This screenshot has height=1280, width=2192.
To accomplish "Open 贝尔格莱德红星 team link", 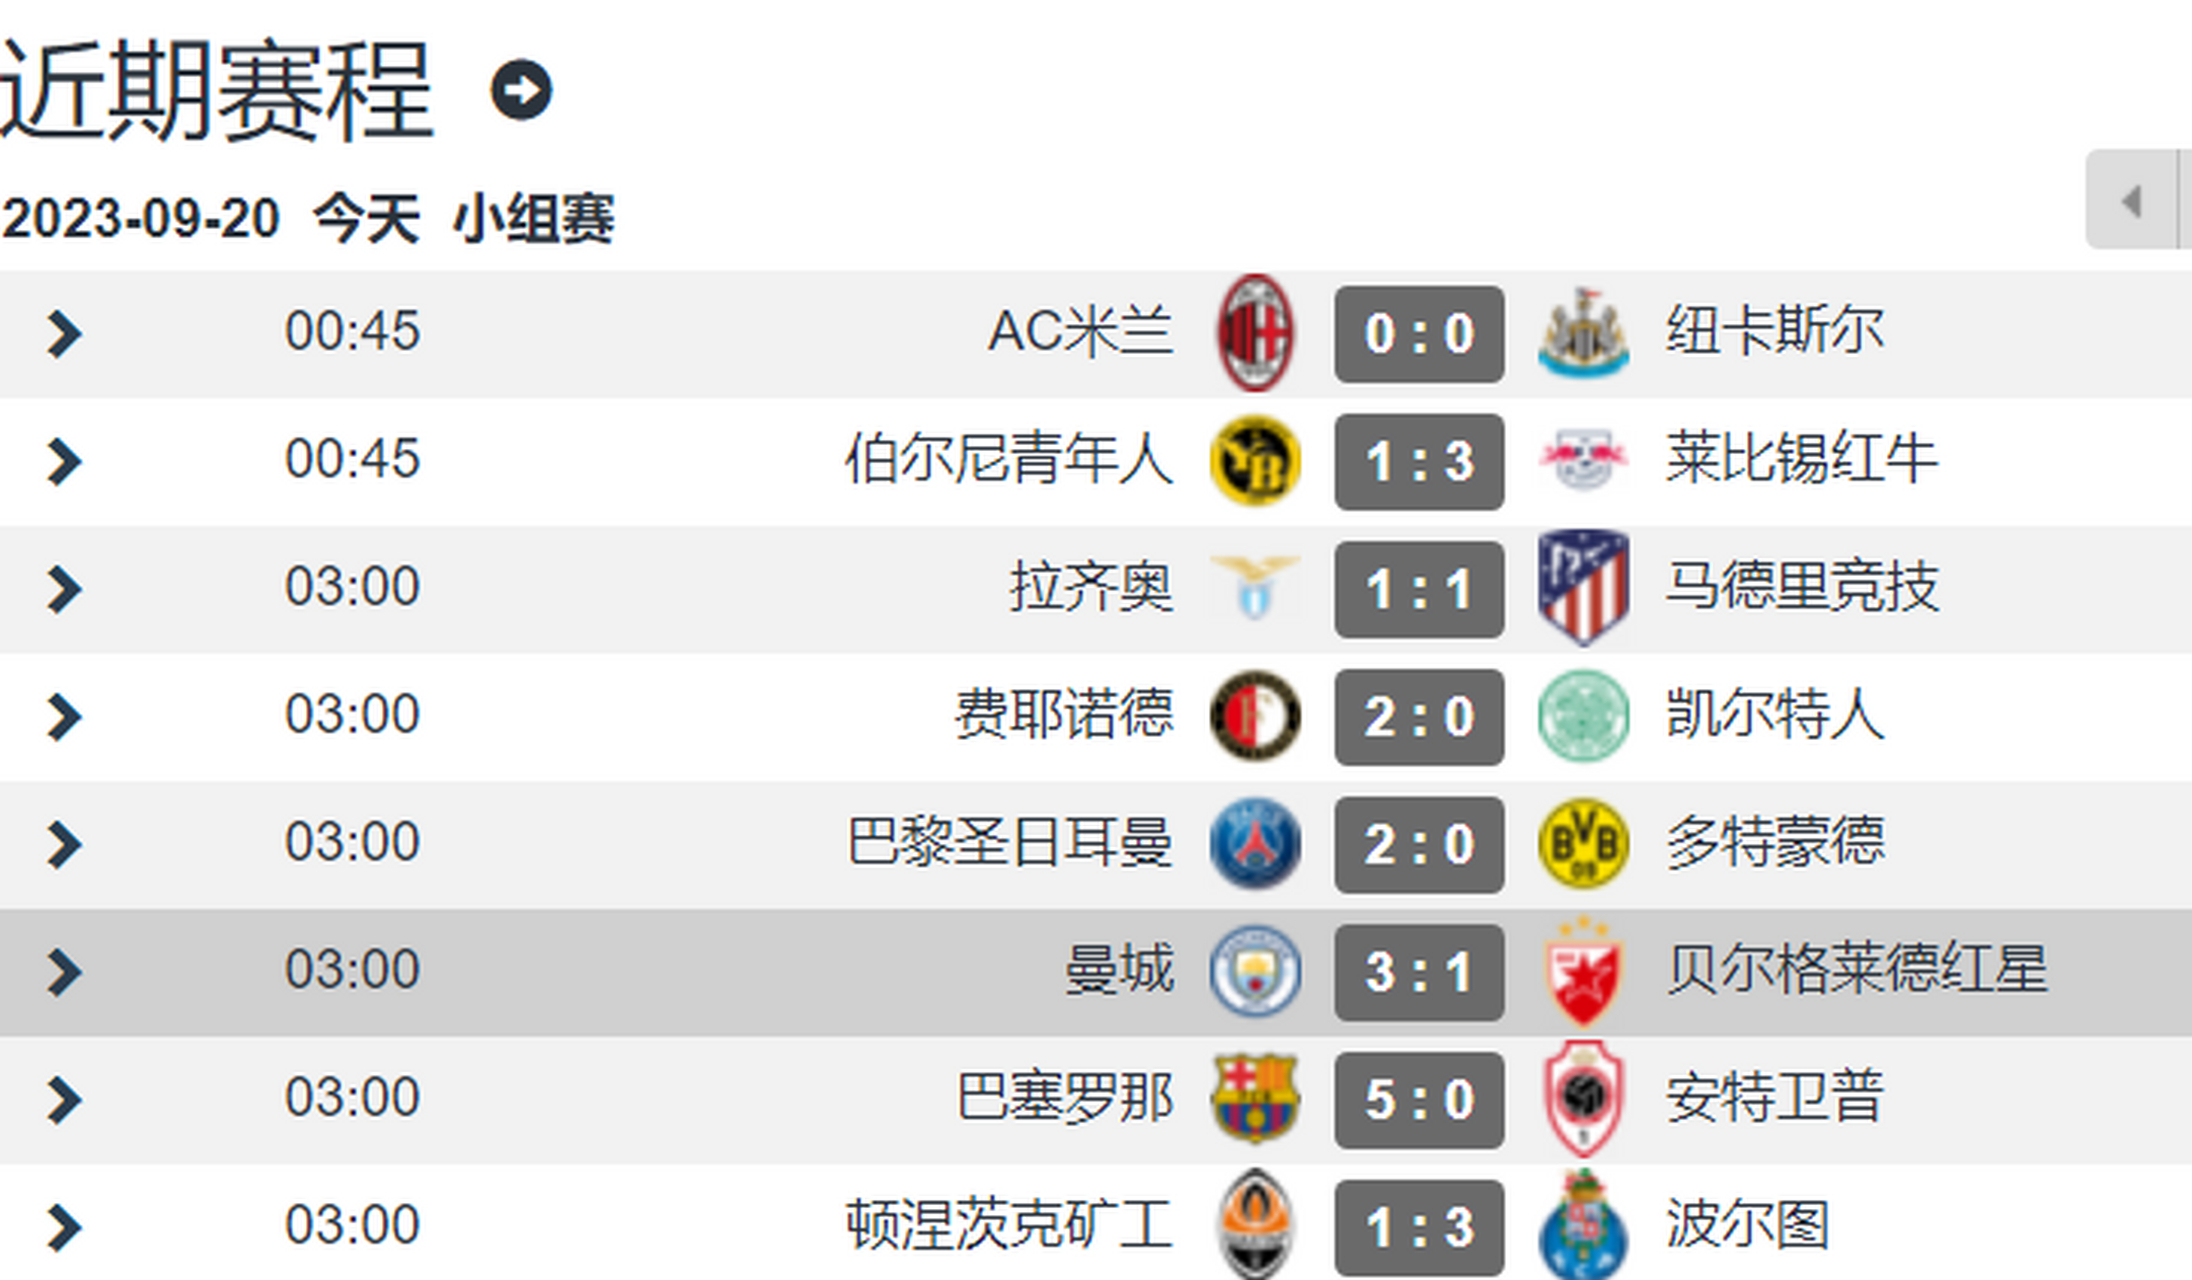I will coord(1856,970).
